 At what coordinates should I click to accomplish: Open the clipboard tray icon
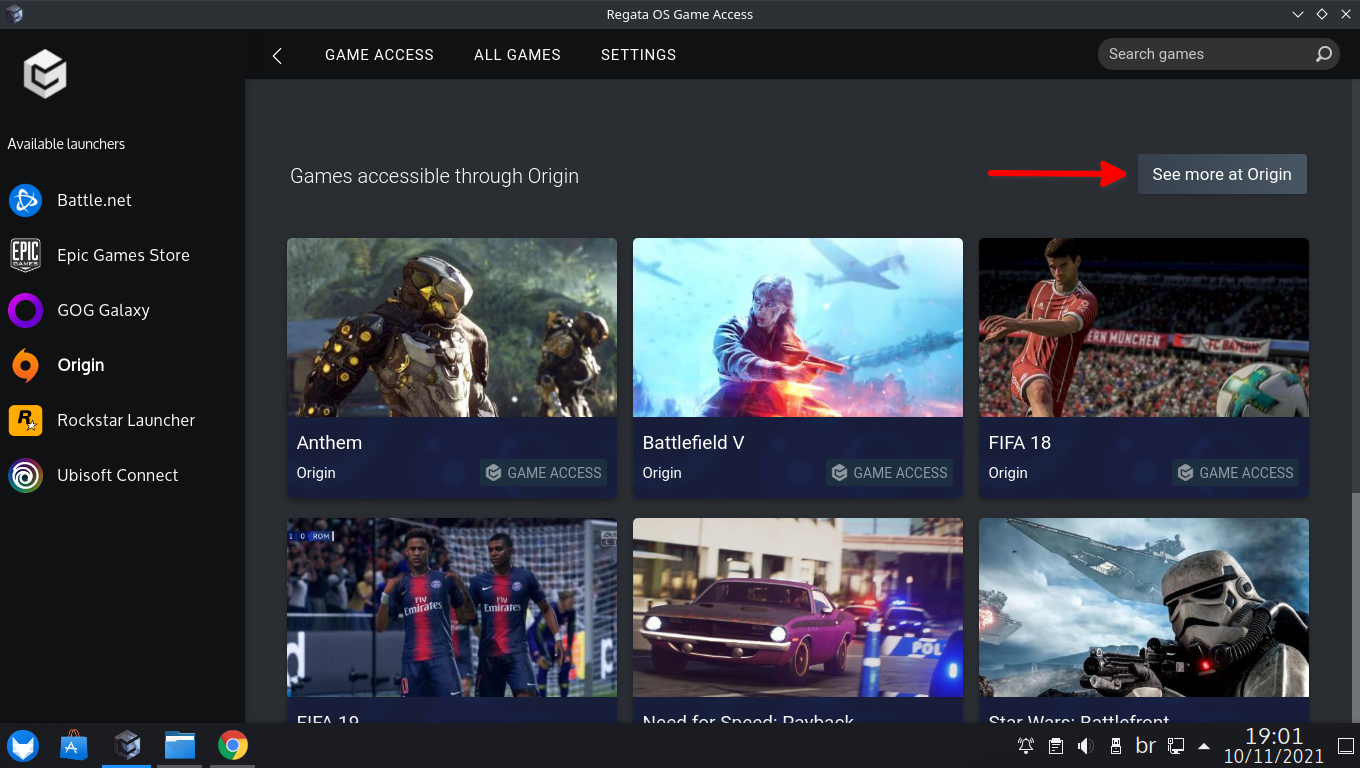click(1056, 746)
